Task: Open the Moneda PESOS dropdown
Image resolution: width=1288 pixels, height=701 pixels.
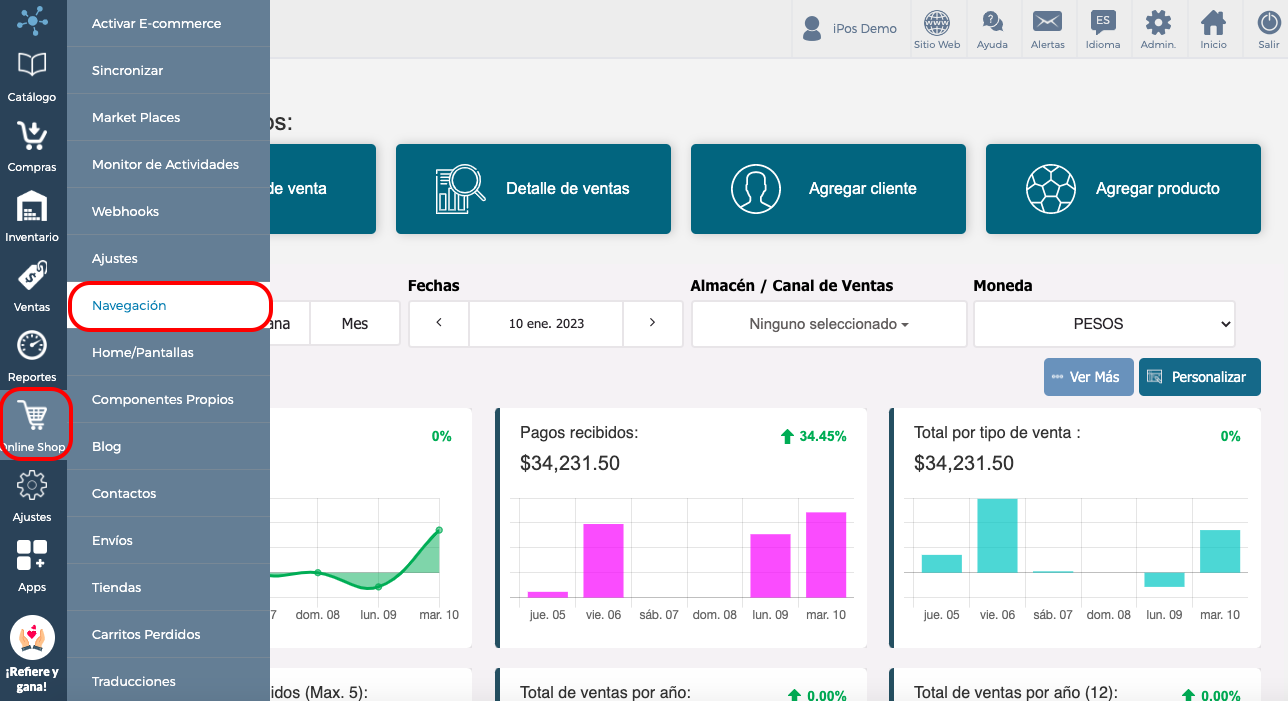Action: tap(1104, 324)
